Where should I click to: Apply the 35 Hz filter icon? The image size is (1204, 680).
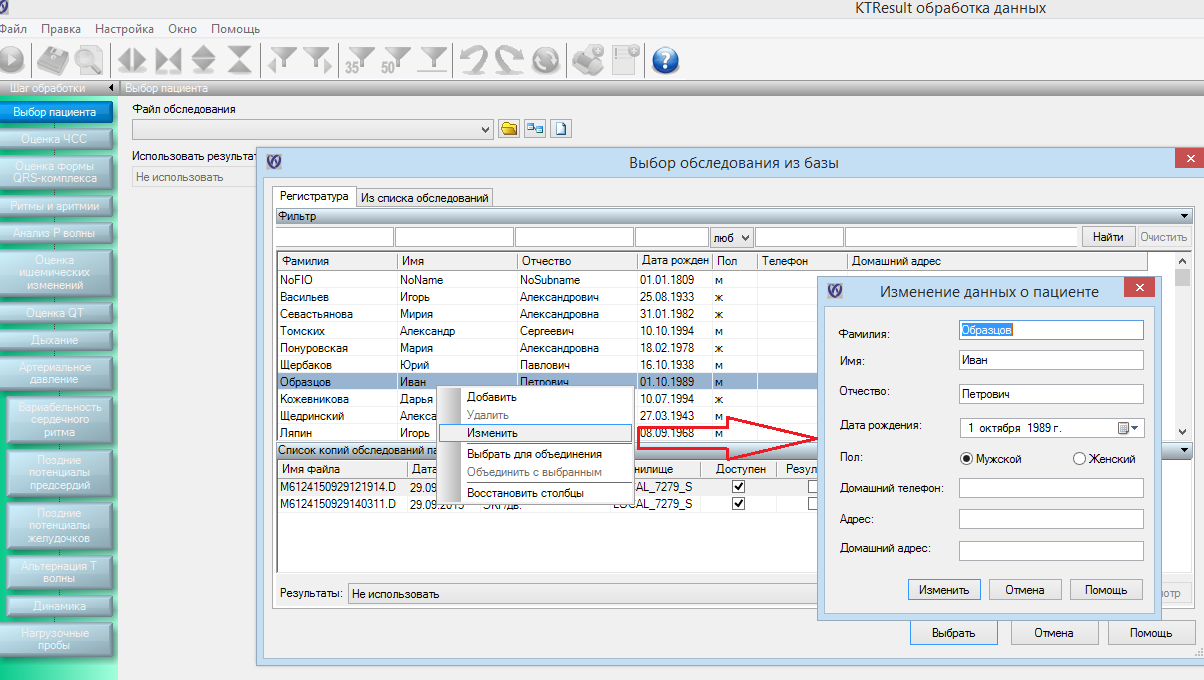pyautogui.click(x=358, y=60)
